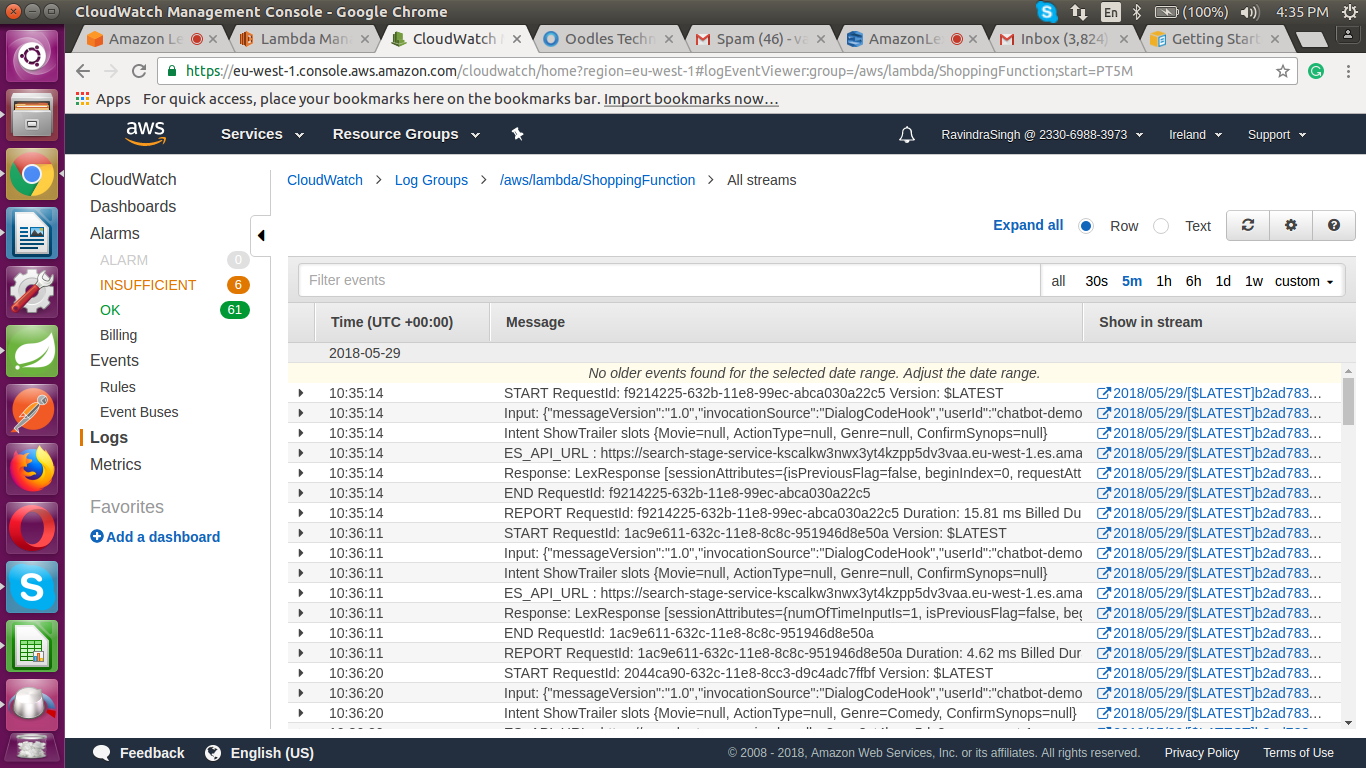Open the RavindraSingh account dropdown
Screen dimensions: 1366x768
coord(1041,135)
